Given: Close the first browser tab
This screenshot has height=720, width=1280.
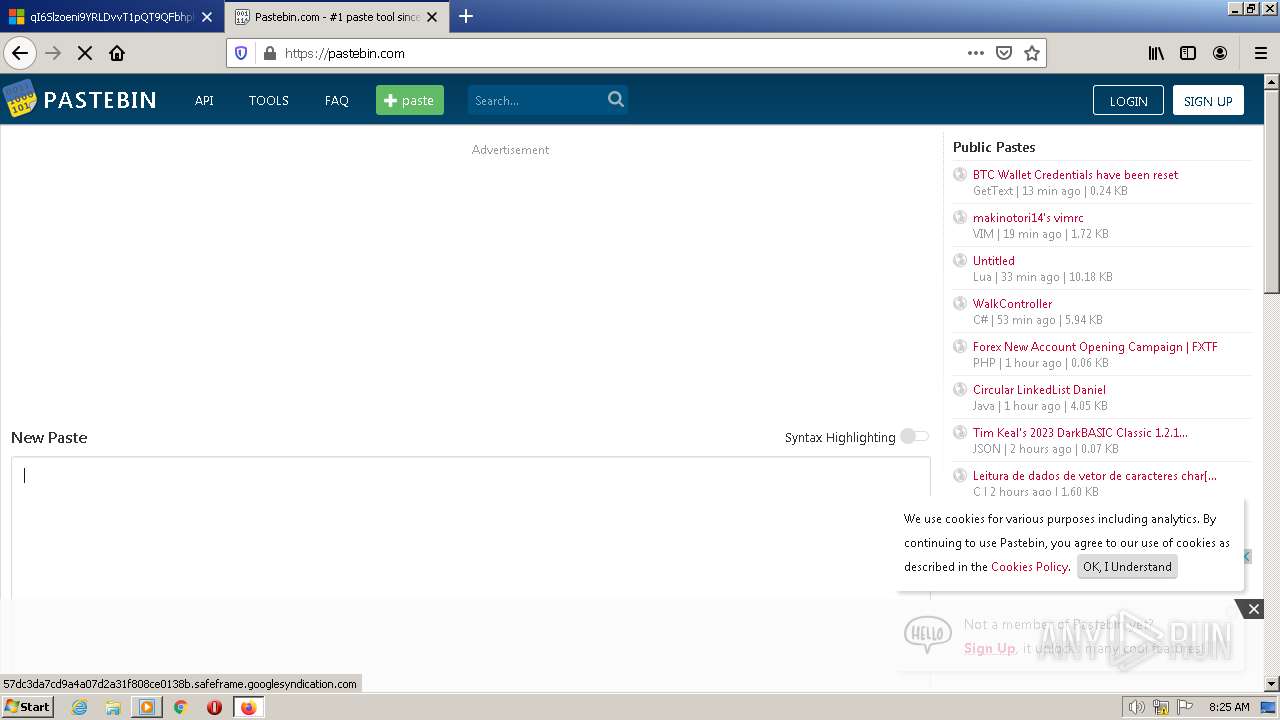Looking at the screenshot, I should [x=207, y=17].
